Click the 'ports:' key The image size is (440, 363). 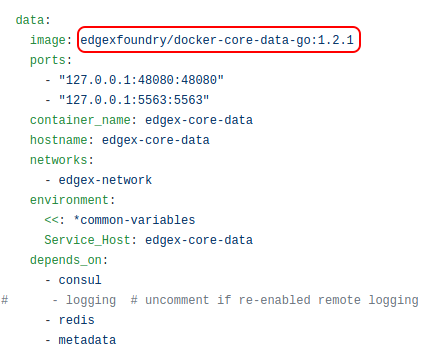[51, 60]
